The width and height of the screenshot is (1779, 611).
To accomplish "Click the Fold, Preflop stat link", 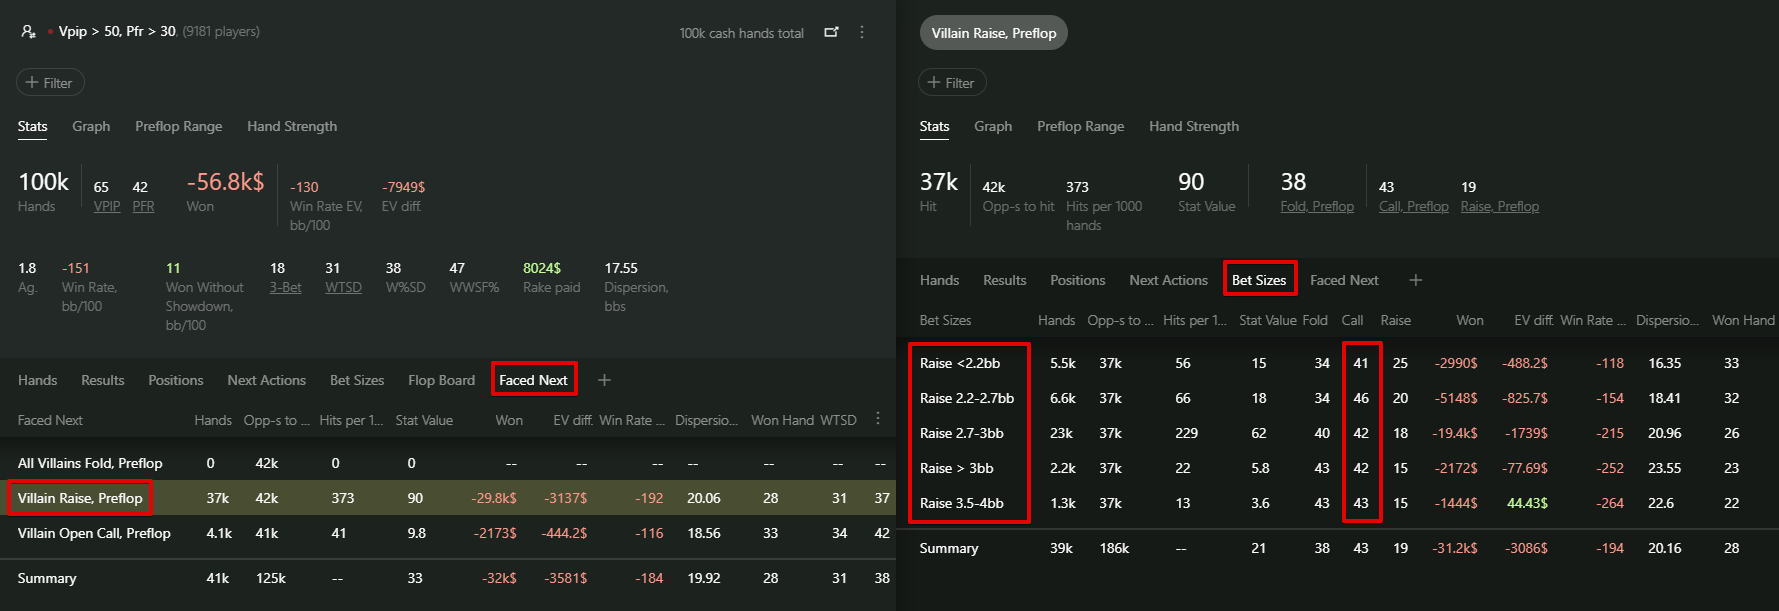I will click(1317, 206).
